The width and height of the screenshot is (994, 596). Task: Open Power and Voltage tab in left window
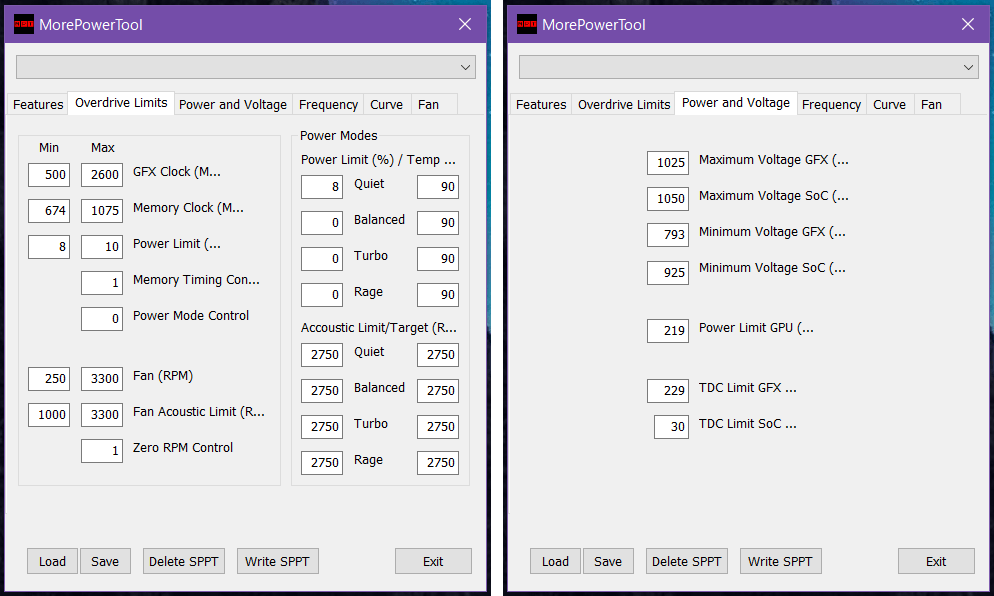233,104
